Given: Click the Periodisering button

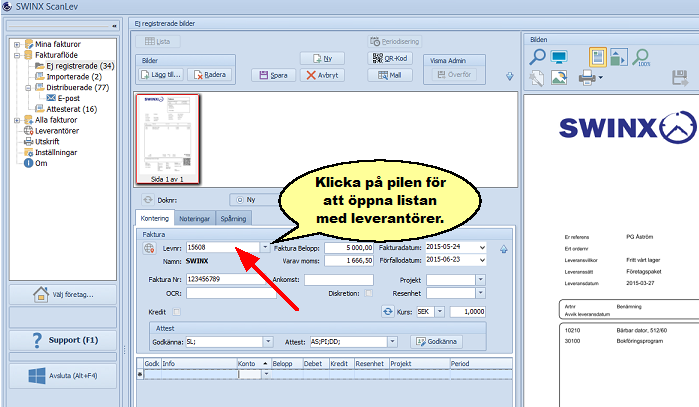Looking at the screenshot, I should (x=395, y=41).
